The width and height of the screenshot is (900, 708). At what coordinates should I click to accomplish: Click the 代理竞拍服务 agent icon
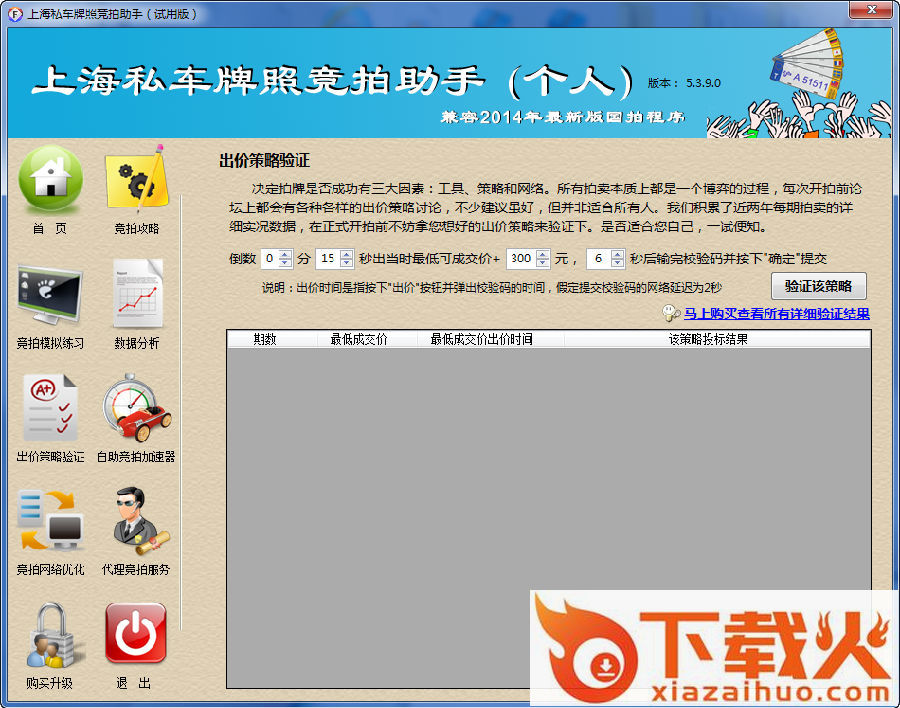[x=136, y=522]
